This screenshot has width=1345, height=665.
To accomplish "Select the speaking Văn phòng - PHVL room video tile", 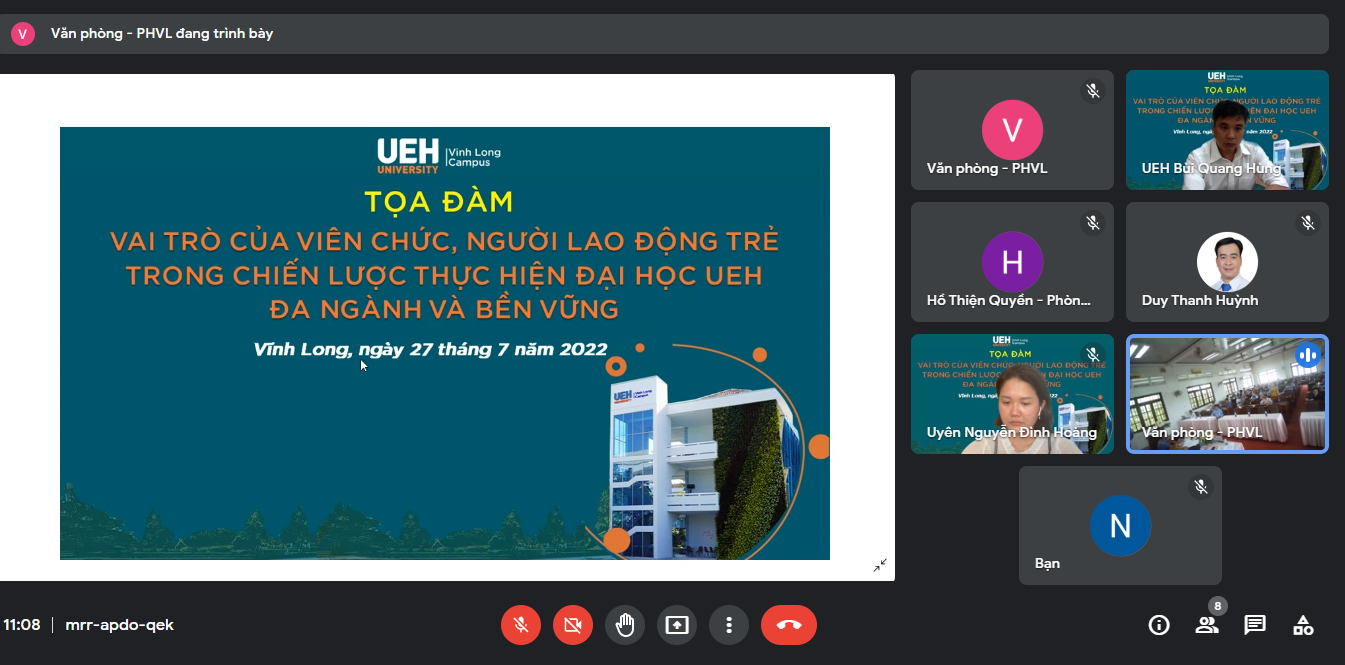I will pyautogui.click(x=1227, y=394).
